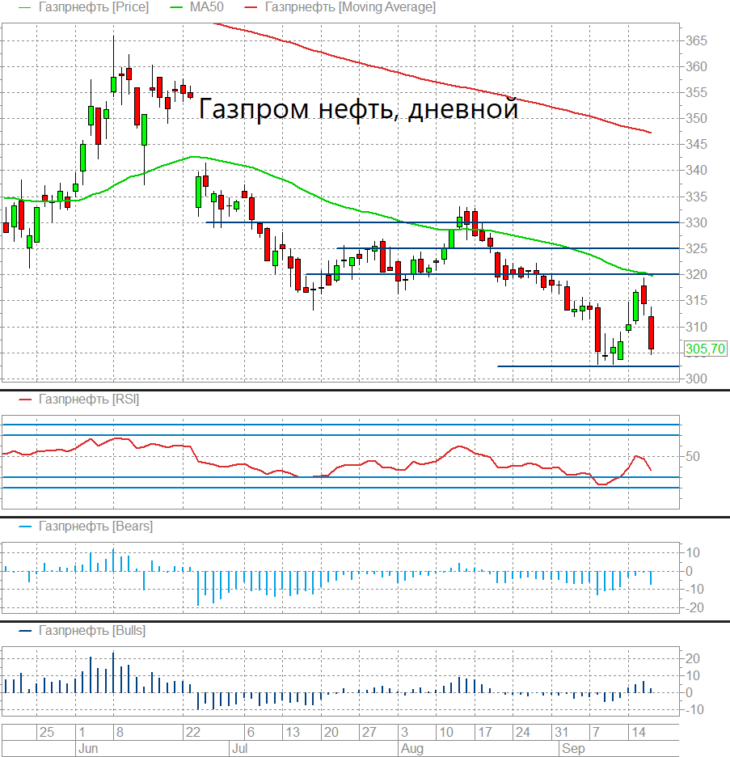This screenshot has width=730, height=757.
Task: Click the dark-blue Bulls legend marker
Action: pos(25,631)
